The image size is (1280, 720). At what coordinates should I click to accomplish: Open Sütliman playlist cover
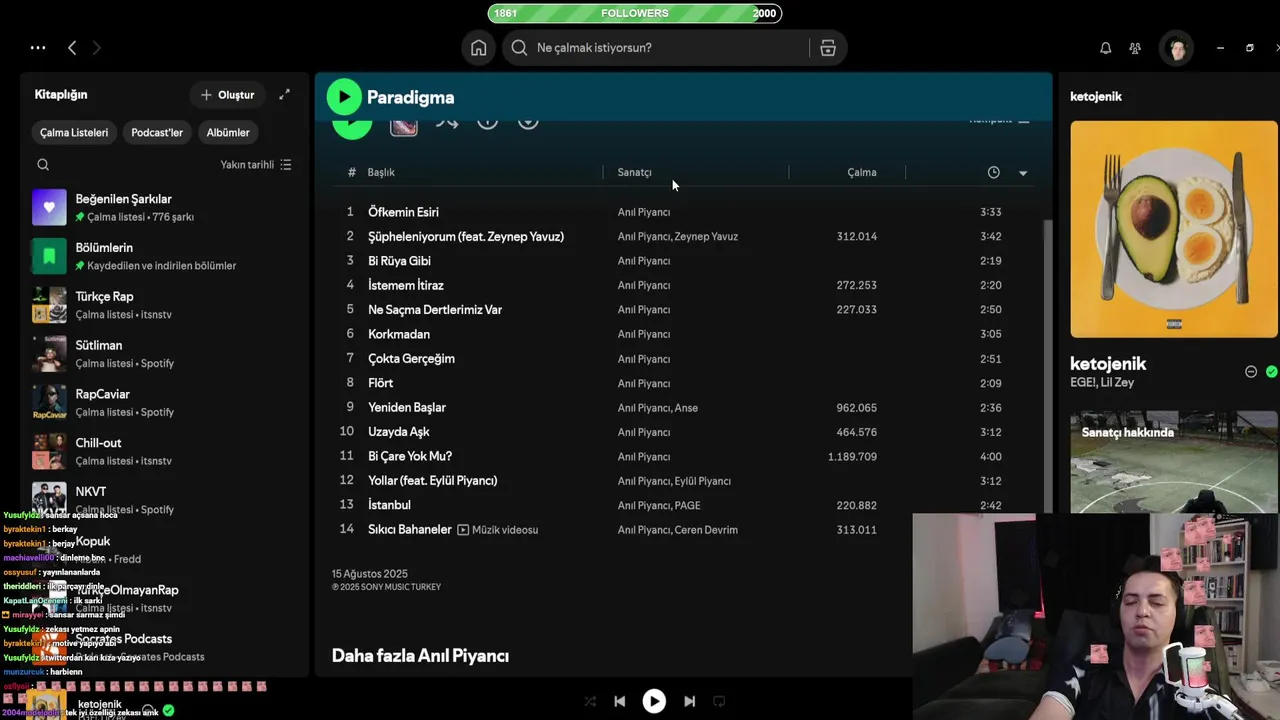[x=49, y=354]
